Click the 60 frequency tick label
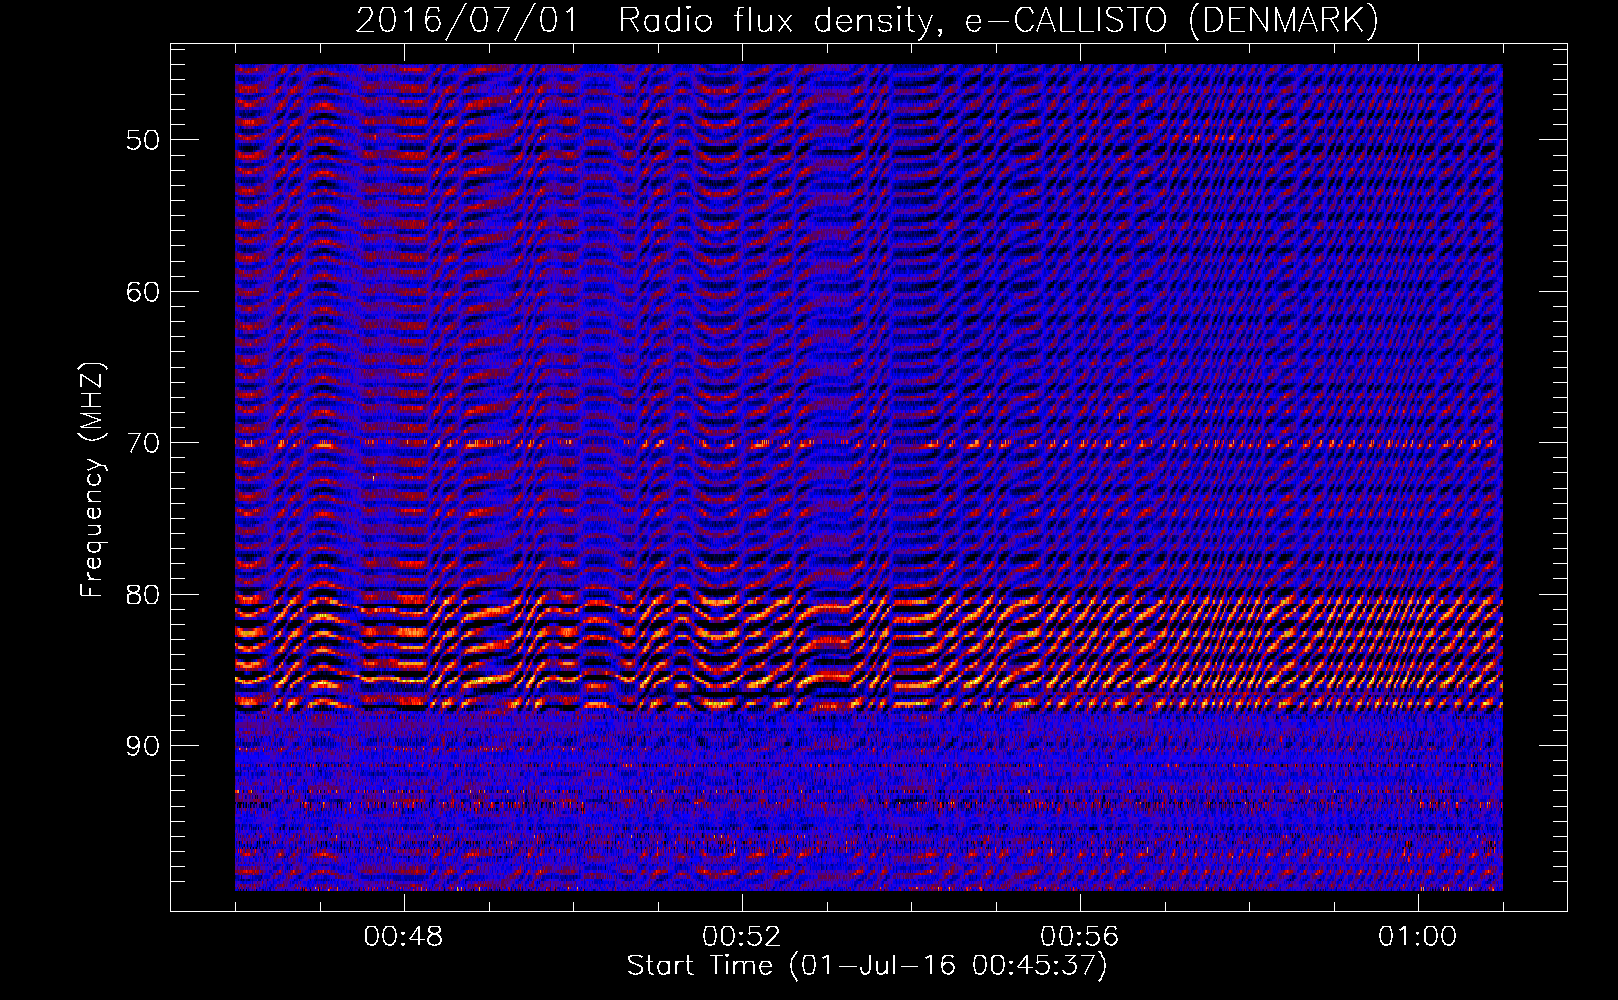This screenshot has width=1618, height=1000. [143, 292]
